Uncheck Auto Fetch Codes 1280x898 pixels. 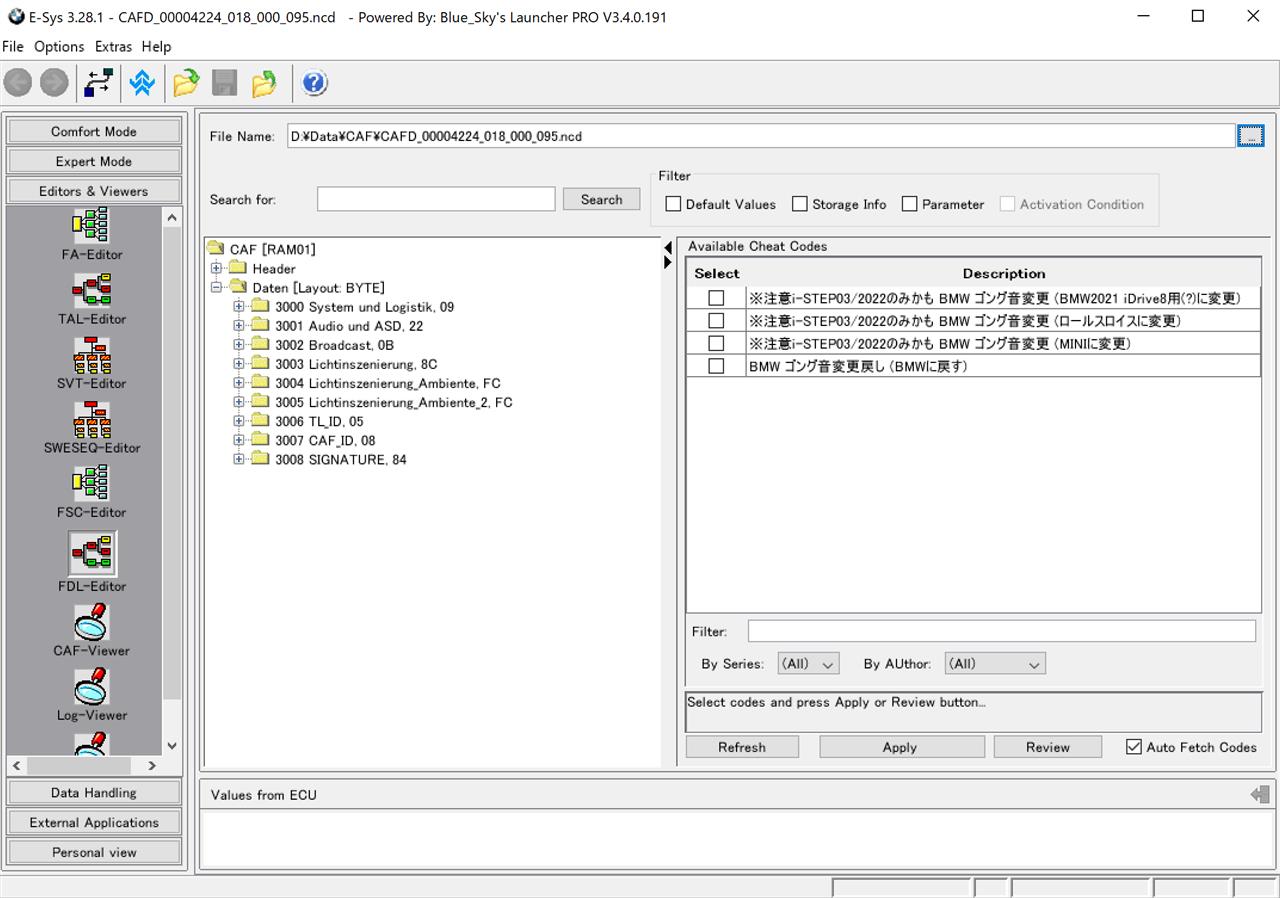(x=1134, y=747)
